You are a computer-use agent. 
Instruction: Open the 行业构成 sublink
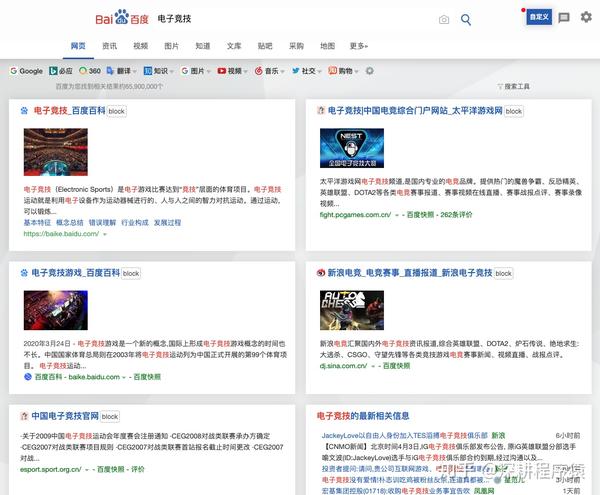click(x=135, y=223)
